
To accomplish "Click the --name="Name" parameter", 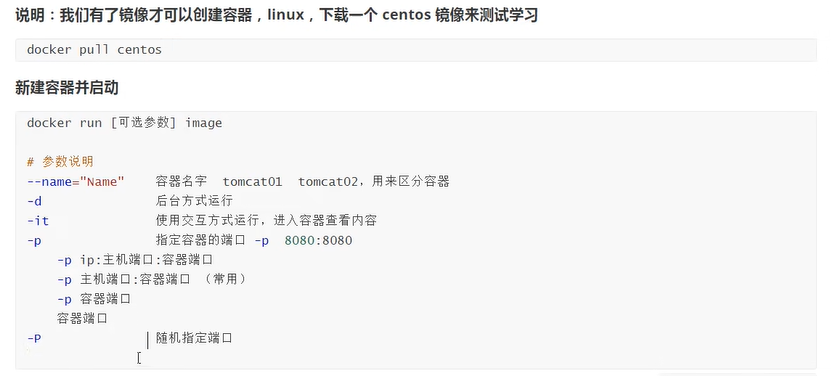I will (75, 182).
